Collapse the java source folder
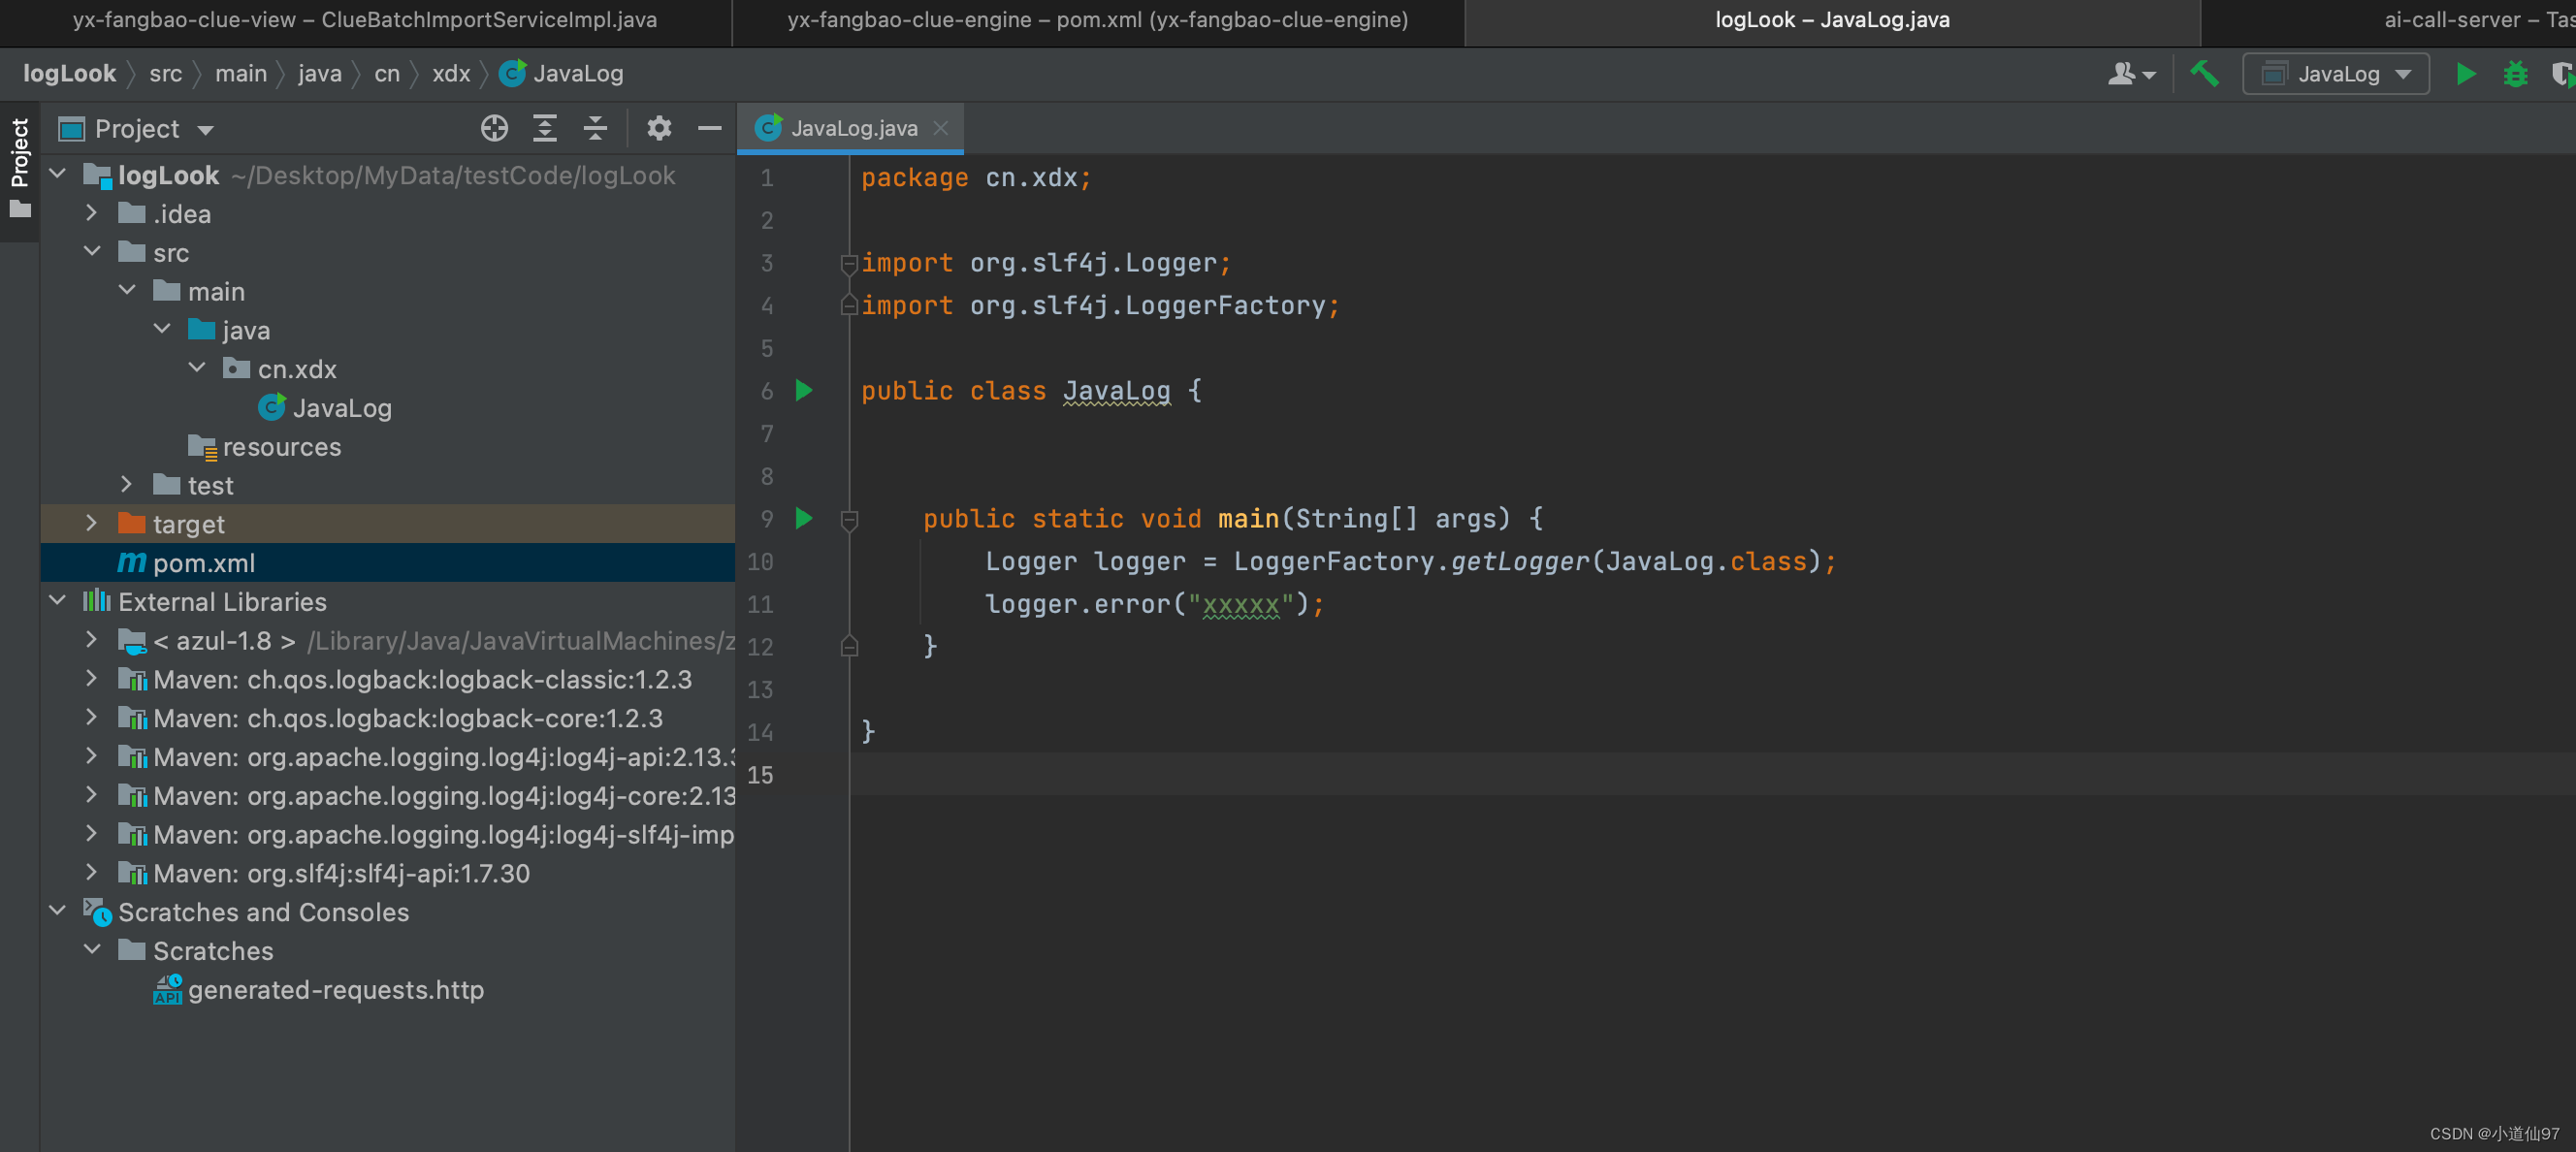This screenshot has height=1152, width=2576. pos(162,330)
